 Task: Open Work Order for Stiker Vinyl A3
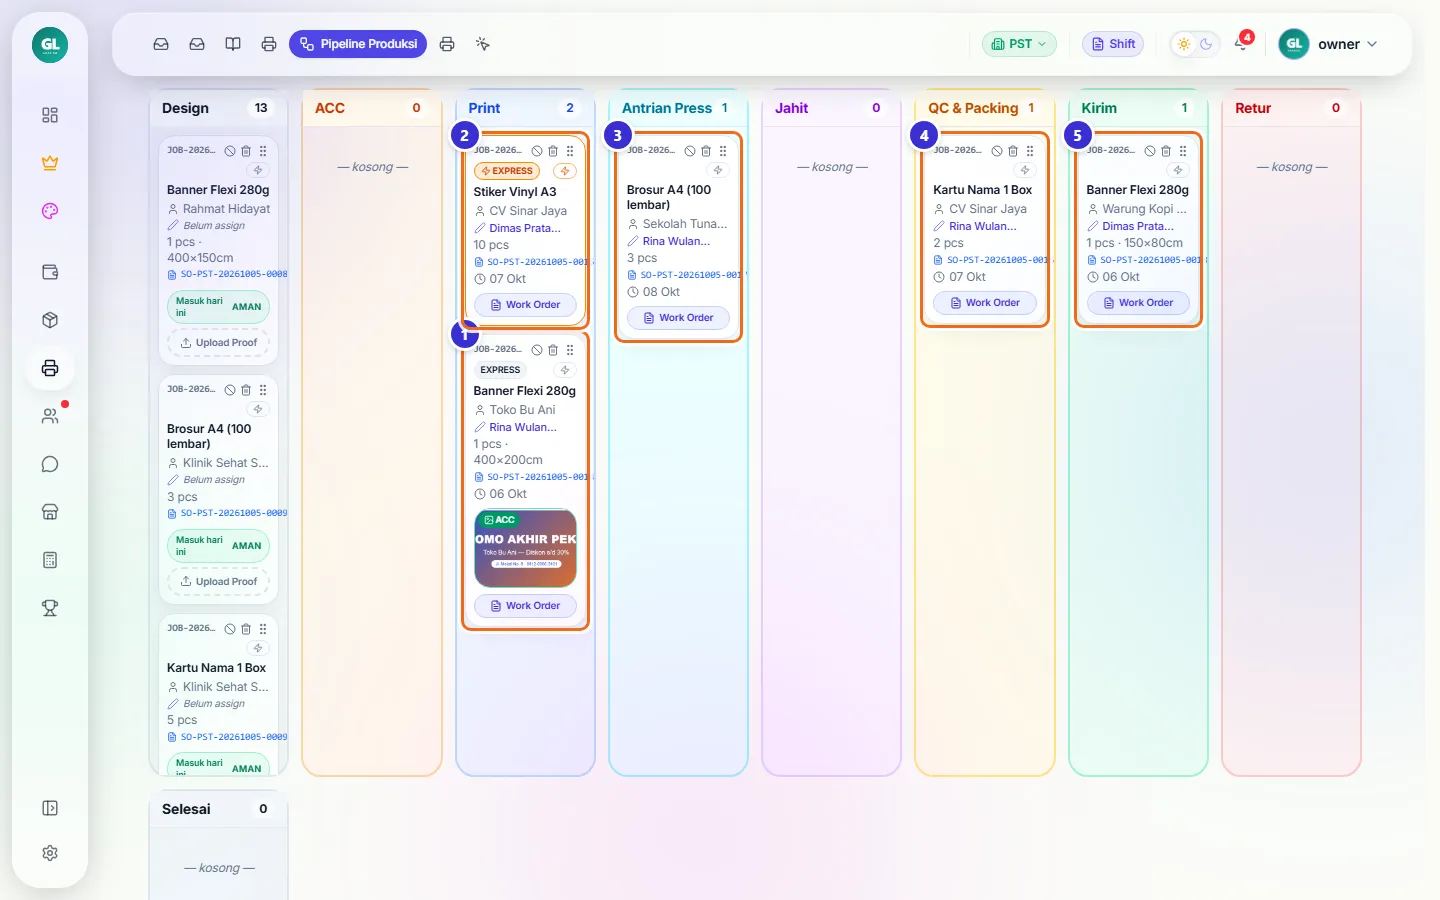pyautogui.click(x=525, y=305)
